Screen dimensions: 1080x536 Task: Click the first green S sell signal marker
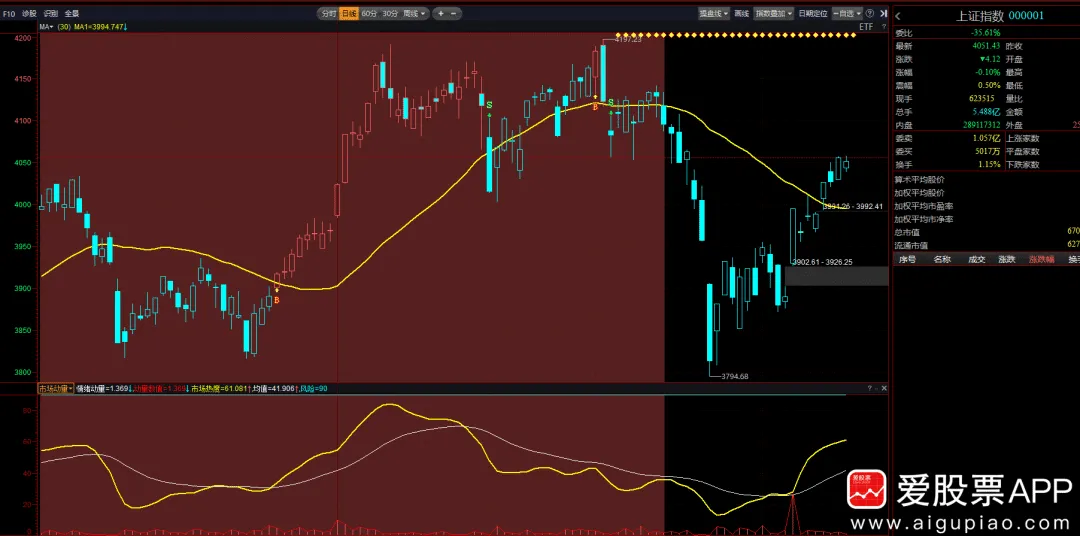point(489,105)
